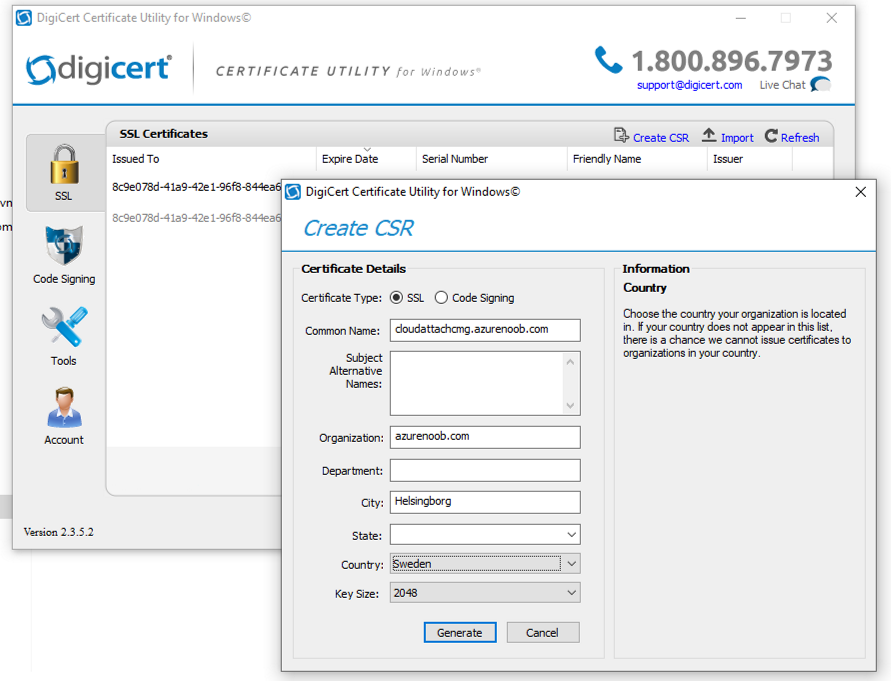Click the DigiCert logo in the header

(x=98, y=69)
